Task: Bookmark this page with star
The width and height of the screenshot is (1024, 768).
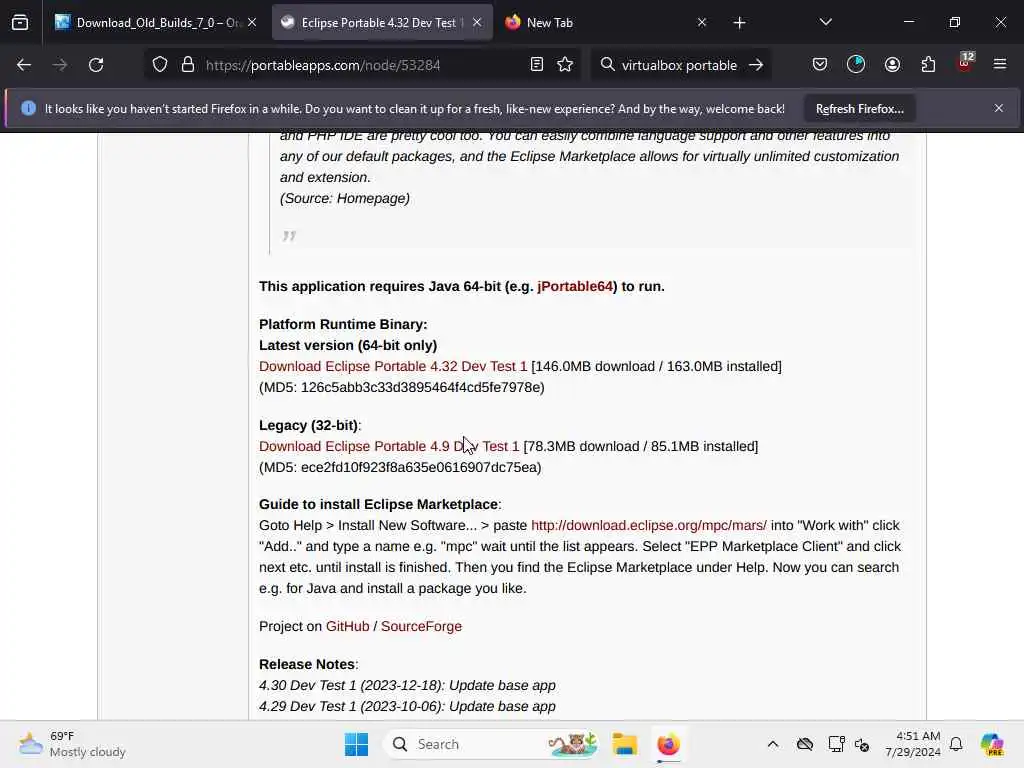Action: point(565,65)
